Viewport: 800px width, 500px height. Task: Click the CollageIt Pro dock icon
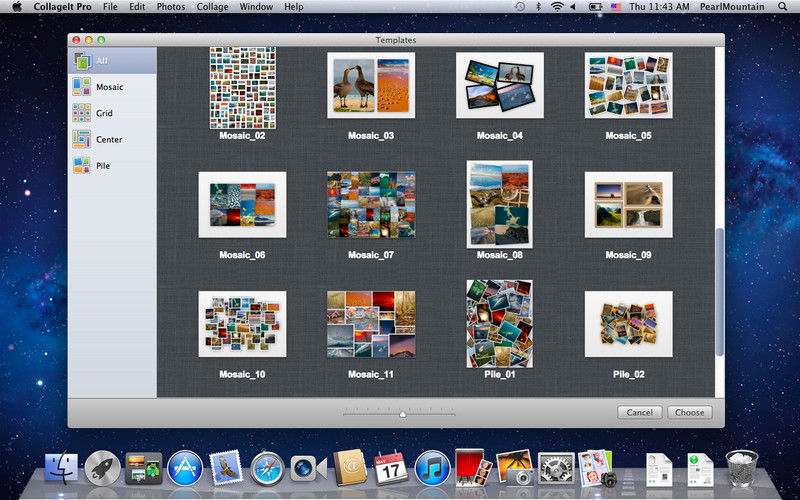click(596, 467)
